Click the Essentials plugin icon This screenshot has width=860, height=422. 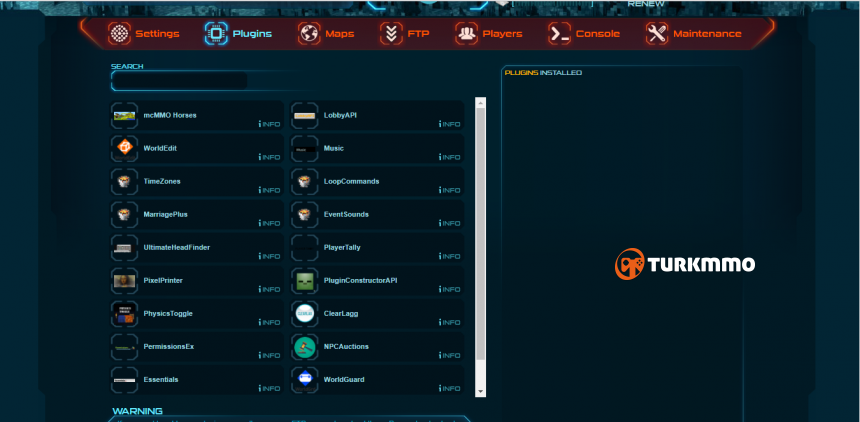pyautogui.click(x=125, y=380)
